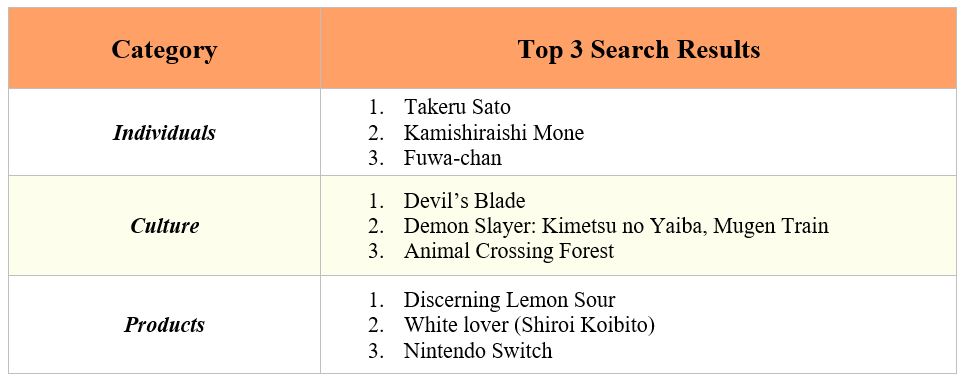964x381 pixels.
Task: Click the Devil's Blade entry
Action: (x=464, y=200)
